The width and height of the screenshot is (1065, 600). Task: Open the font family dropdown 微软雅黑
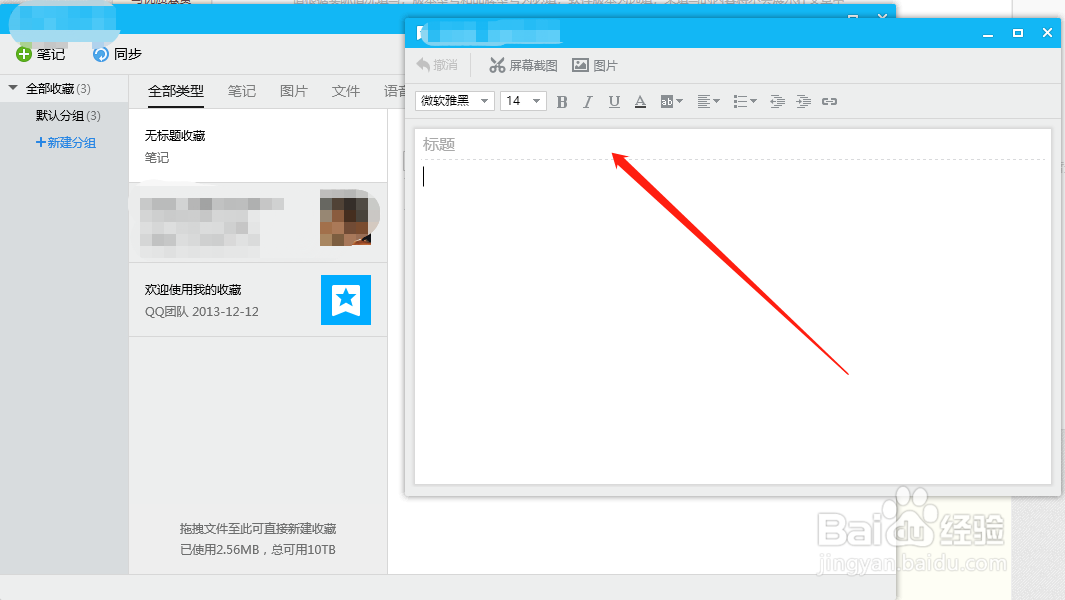[x=454, y=101]
